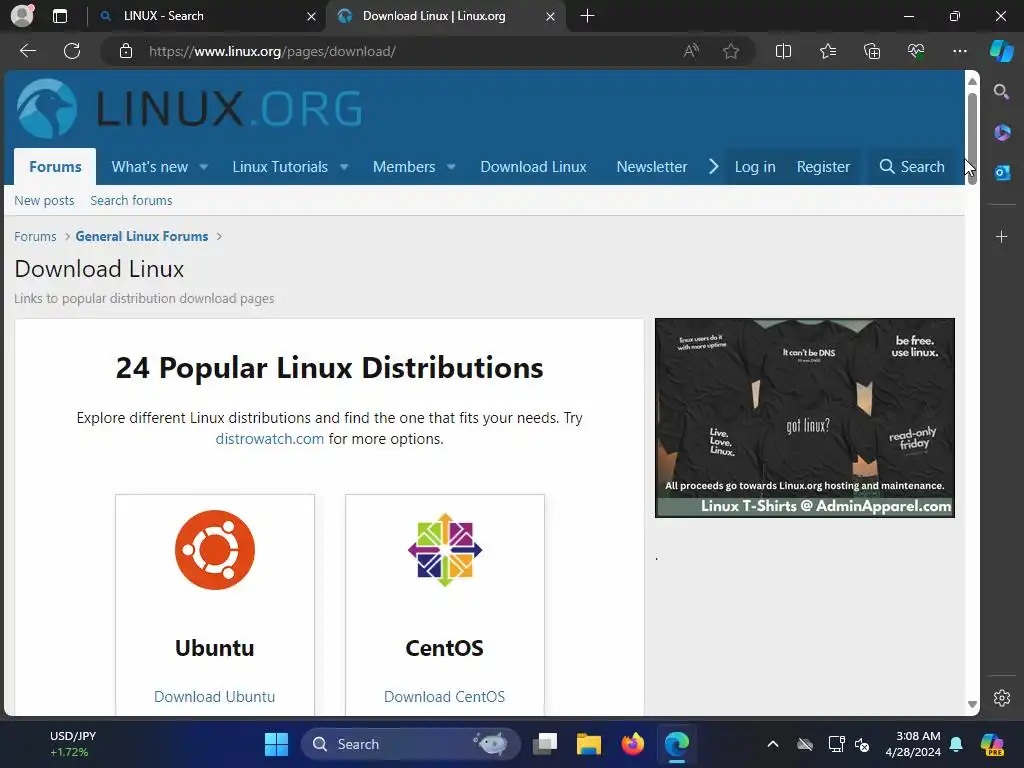Image resolution: width=1024 pixels, height=768 pixels.
Task: Show more navigation items chevron
Action: pos(714,167)
